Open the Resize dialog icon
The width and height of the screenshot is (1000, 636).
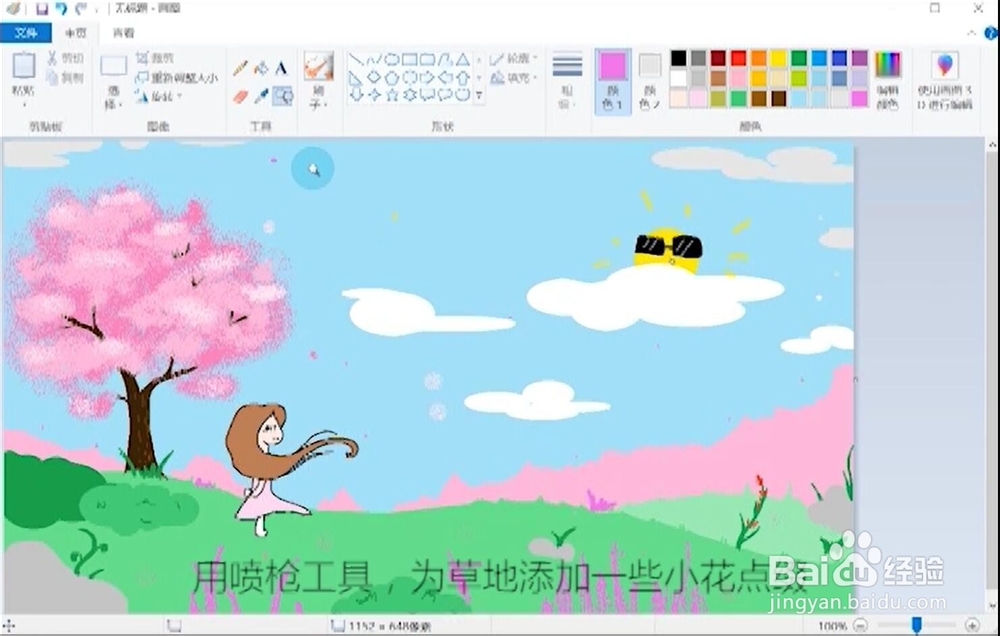(x=143, y=75)
